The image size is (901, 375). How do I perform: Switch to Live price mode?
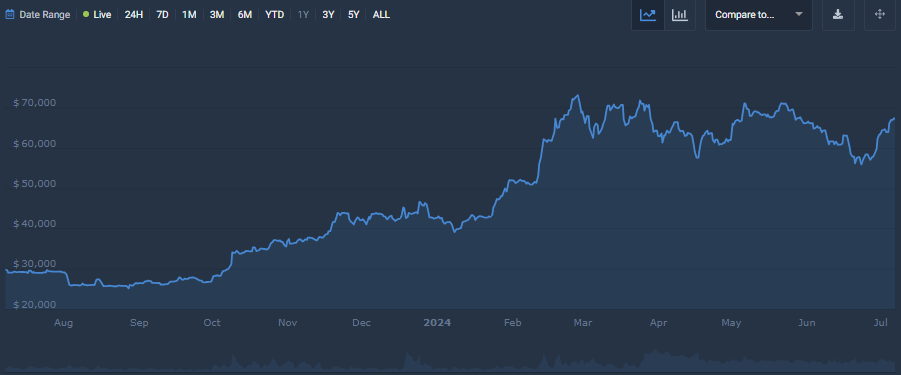(97, 14)
